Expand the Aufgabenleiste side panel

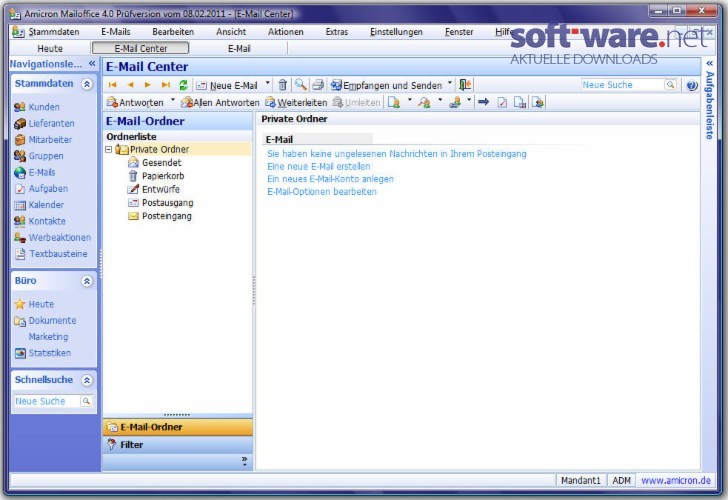(x=709, y=63)
